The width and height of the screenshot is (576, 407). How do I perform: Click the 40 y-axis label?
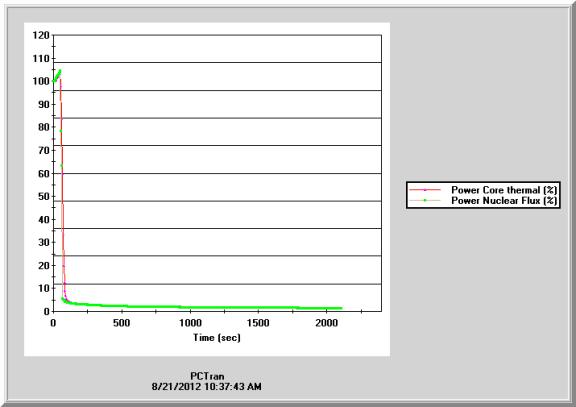[x=44, y=219]
